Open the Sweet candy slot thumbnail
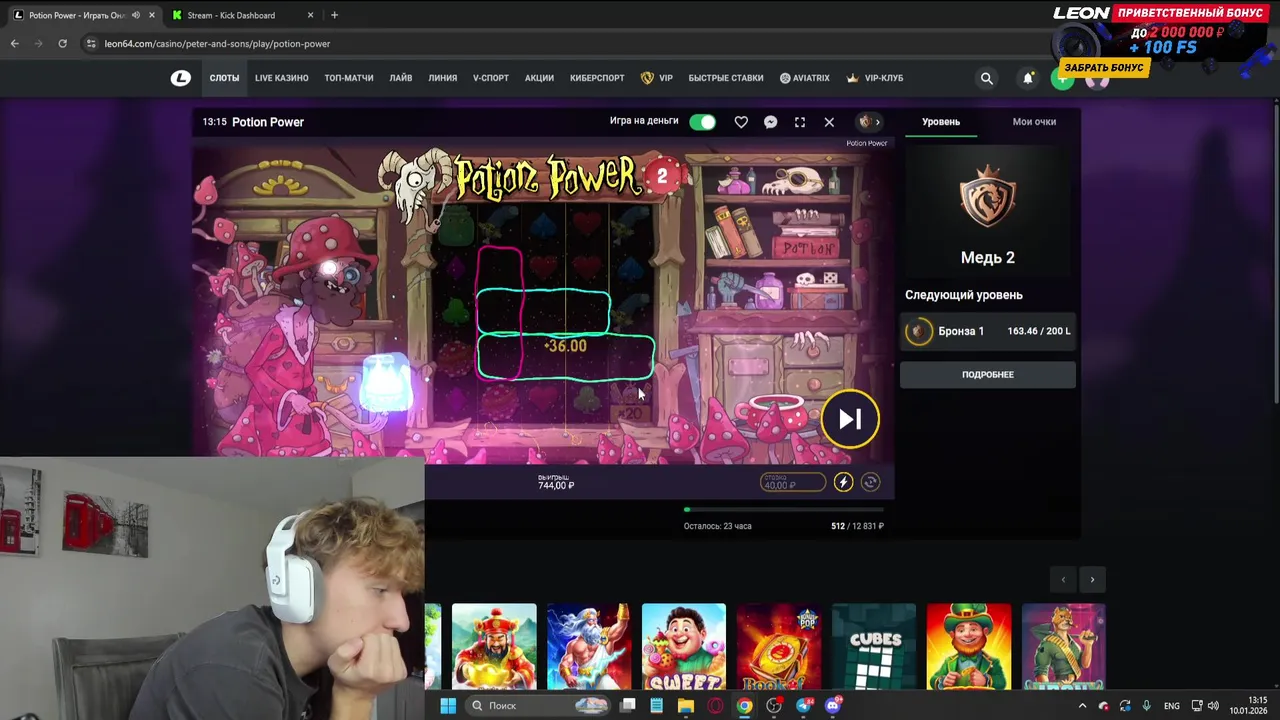 tap(684, 647)
